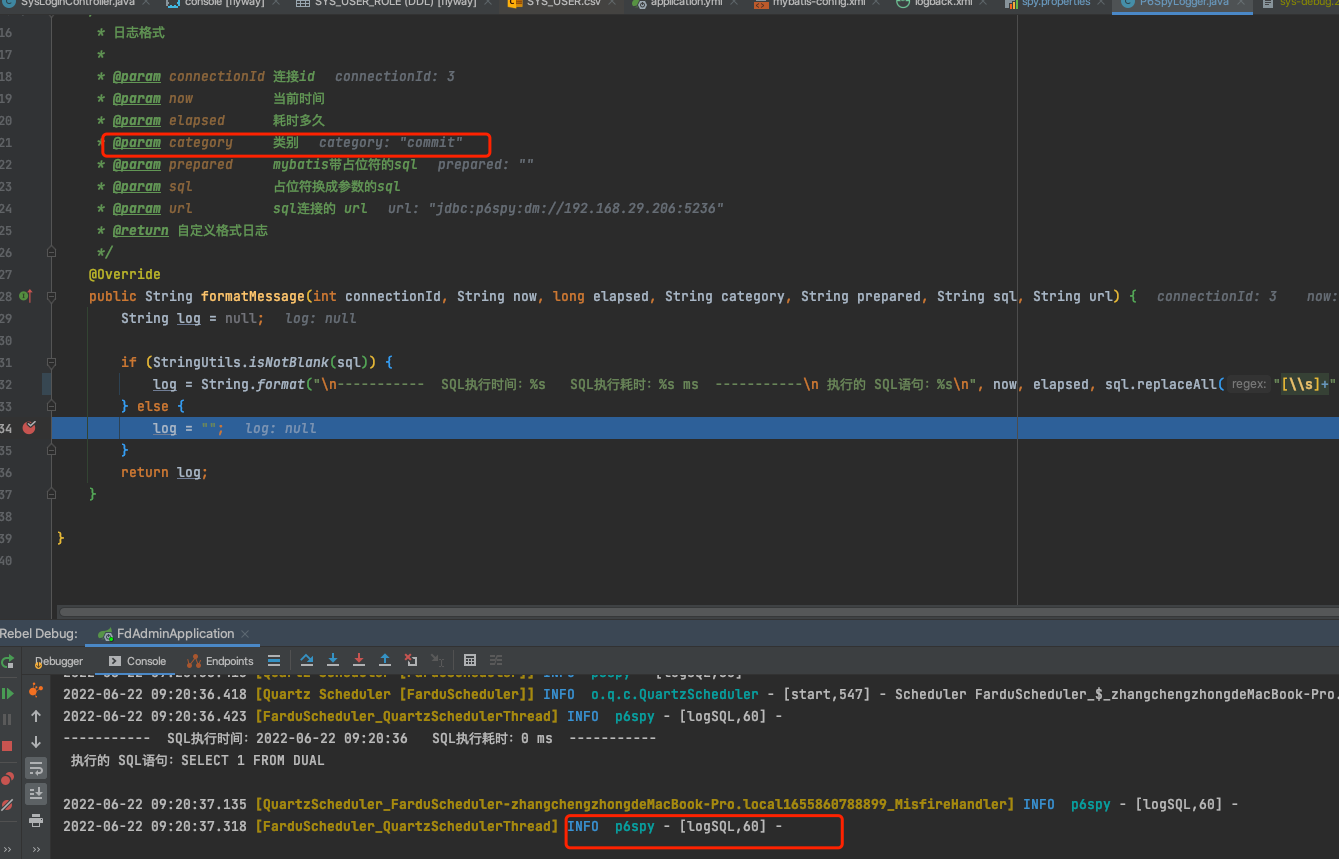Screen dimensions: 1339x859
Task: Click the Step Out up-arrow
Action: (x=385, y=661)
